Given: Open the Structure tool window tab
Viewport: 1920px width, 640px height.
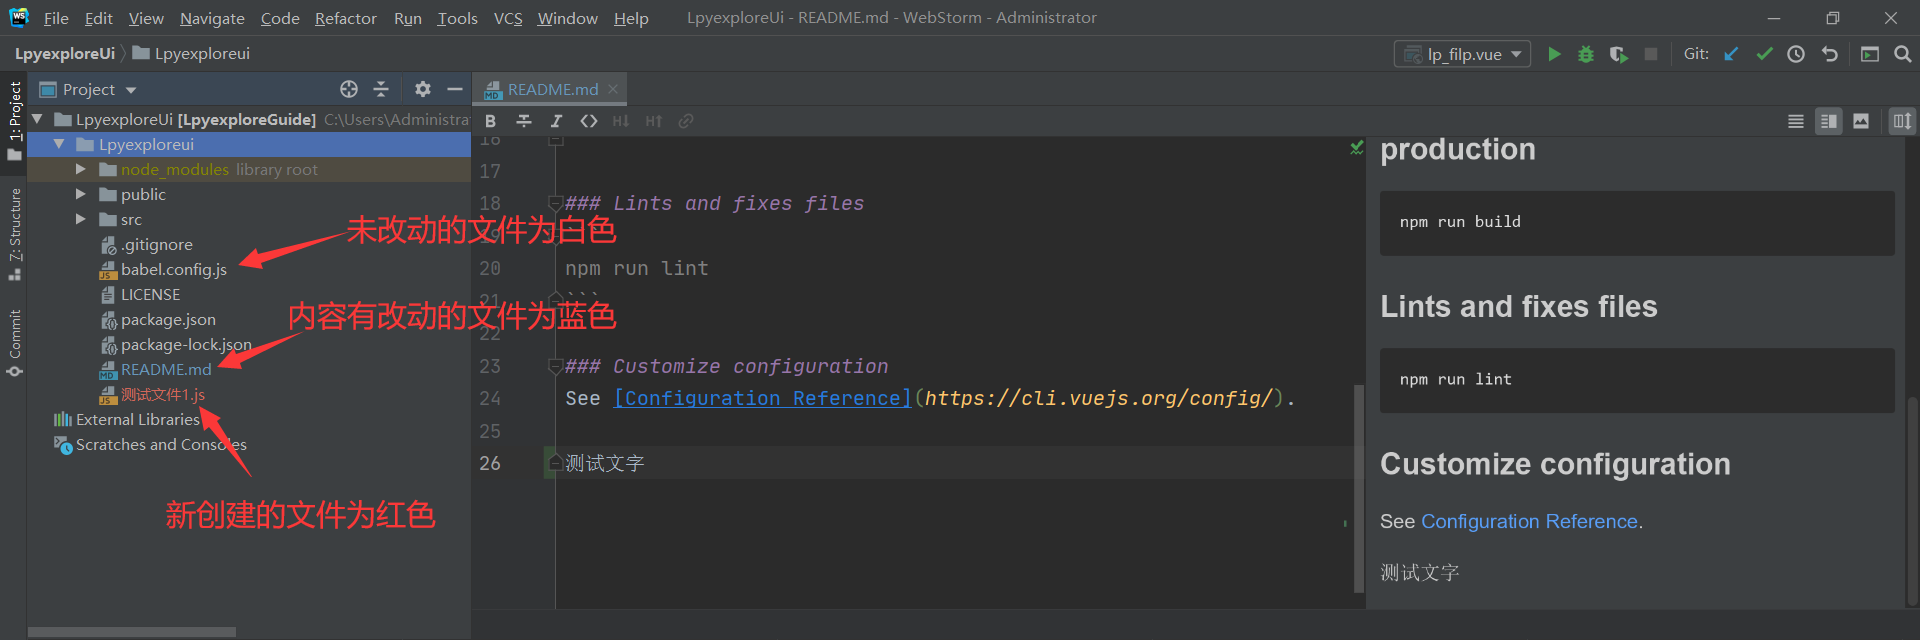Looking at the screenshot, I should pyautogui.click(x=15, y=234).
